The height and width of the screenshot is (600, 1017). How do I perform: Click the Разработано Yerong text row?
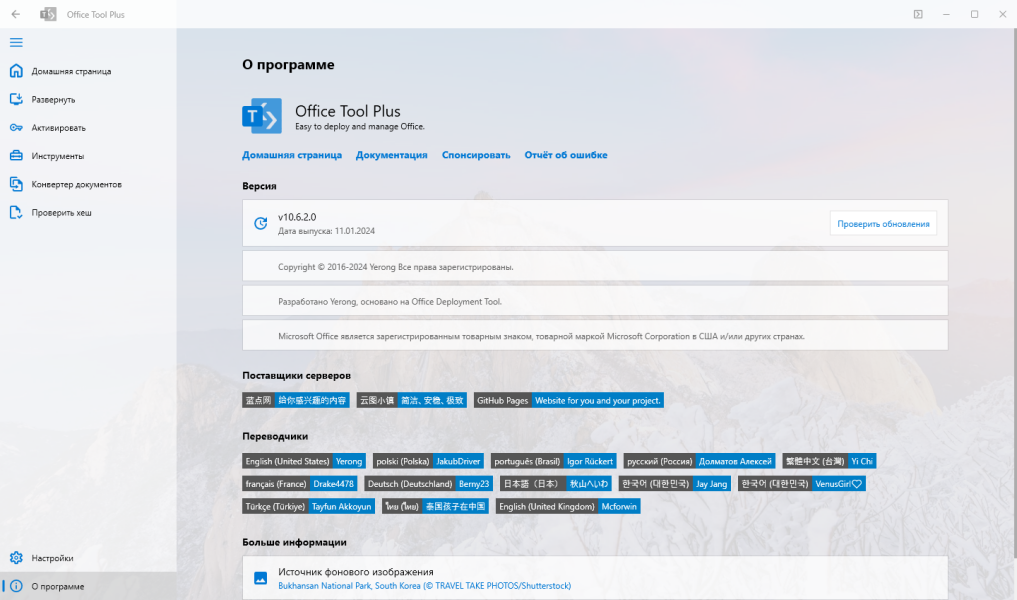click(x=595, y=302)
